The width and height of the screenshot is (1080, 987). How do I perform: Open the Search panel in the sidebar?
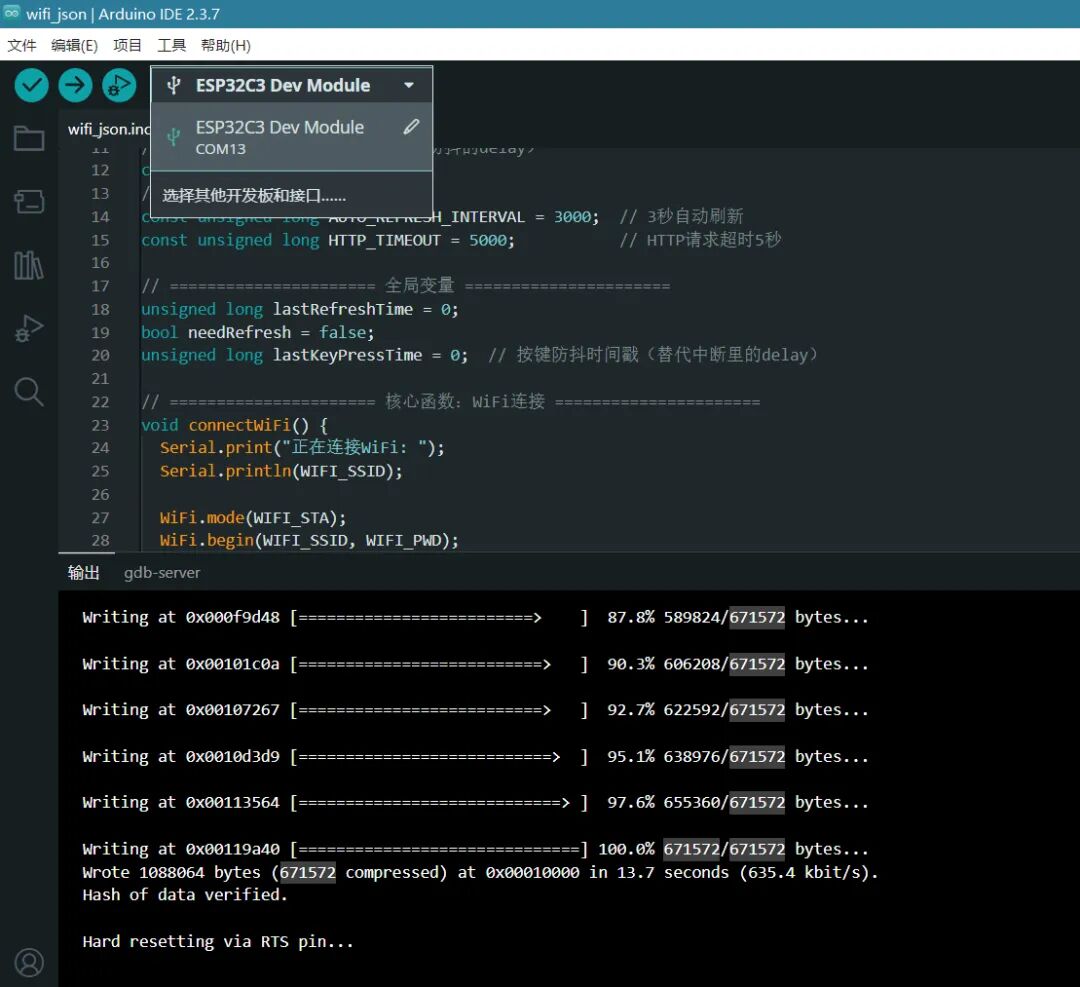[28, 391]
